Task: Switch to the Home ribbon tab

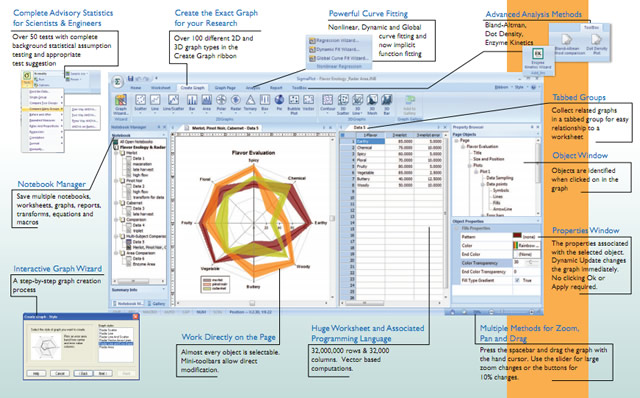Action: point(136,88)
